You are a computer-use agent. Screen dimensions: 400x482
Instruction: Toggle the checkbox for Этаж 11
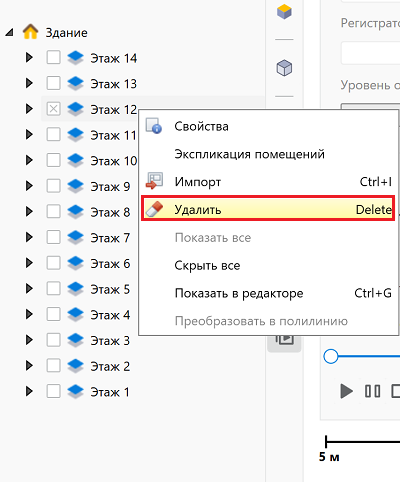[x=53, y=134]
